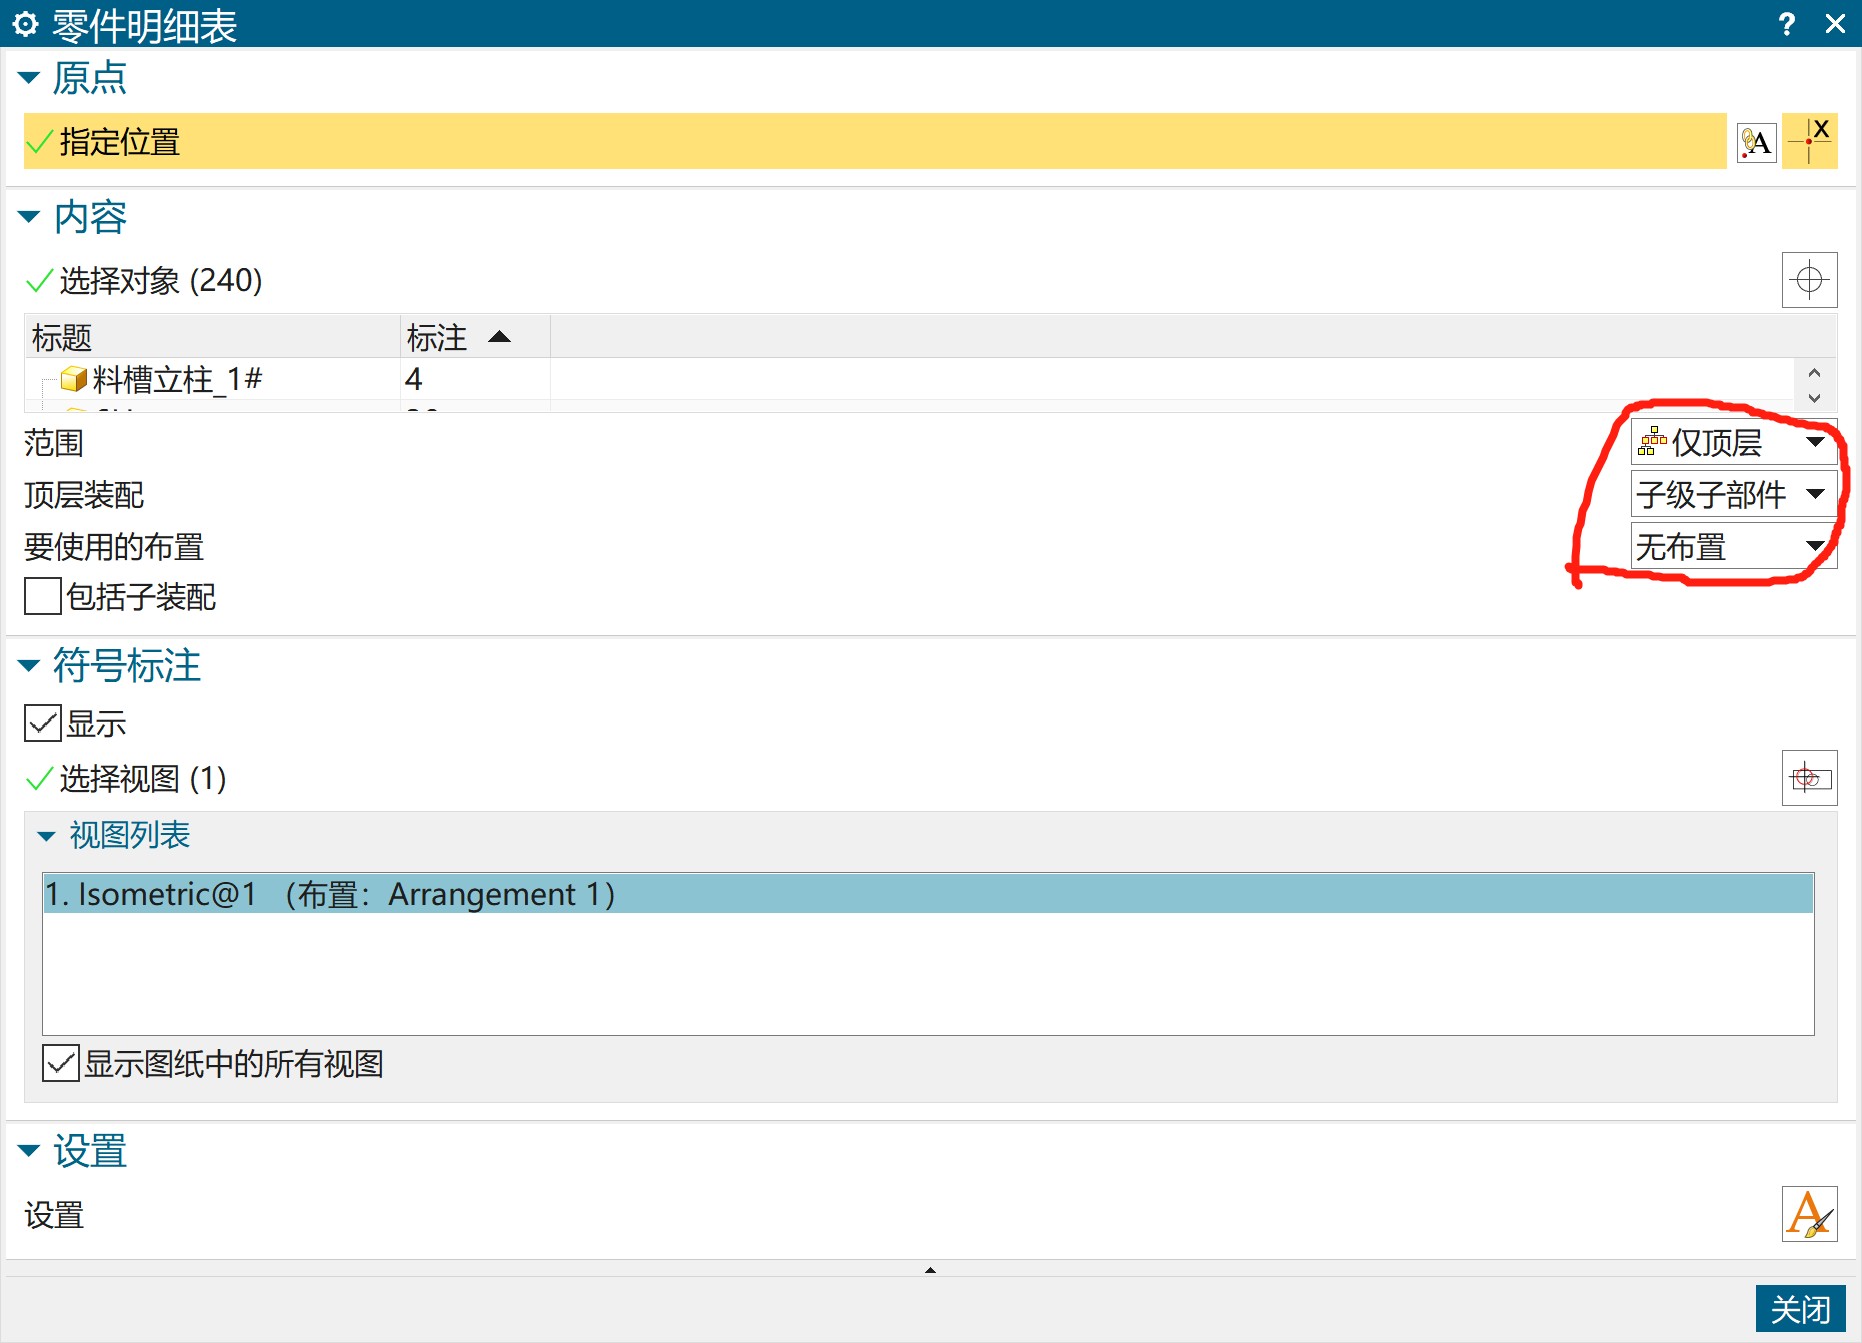Screen dimensions: 1862x1343
Task: Click the gear icon in title bar
Action: pos(25,24)
